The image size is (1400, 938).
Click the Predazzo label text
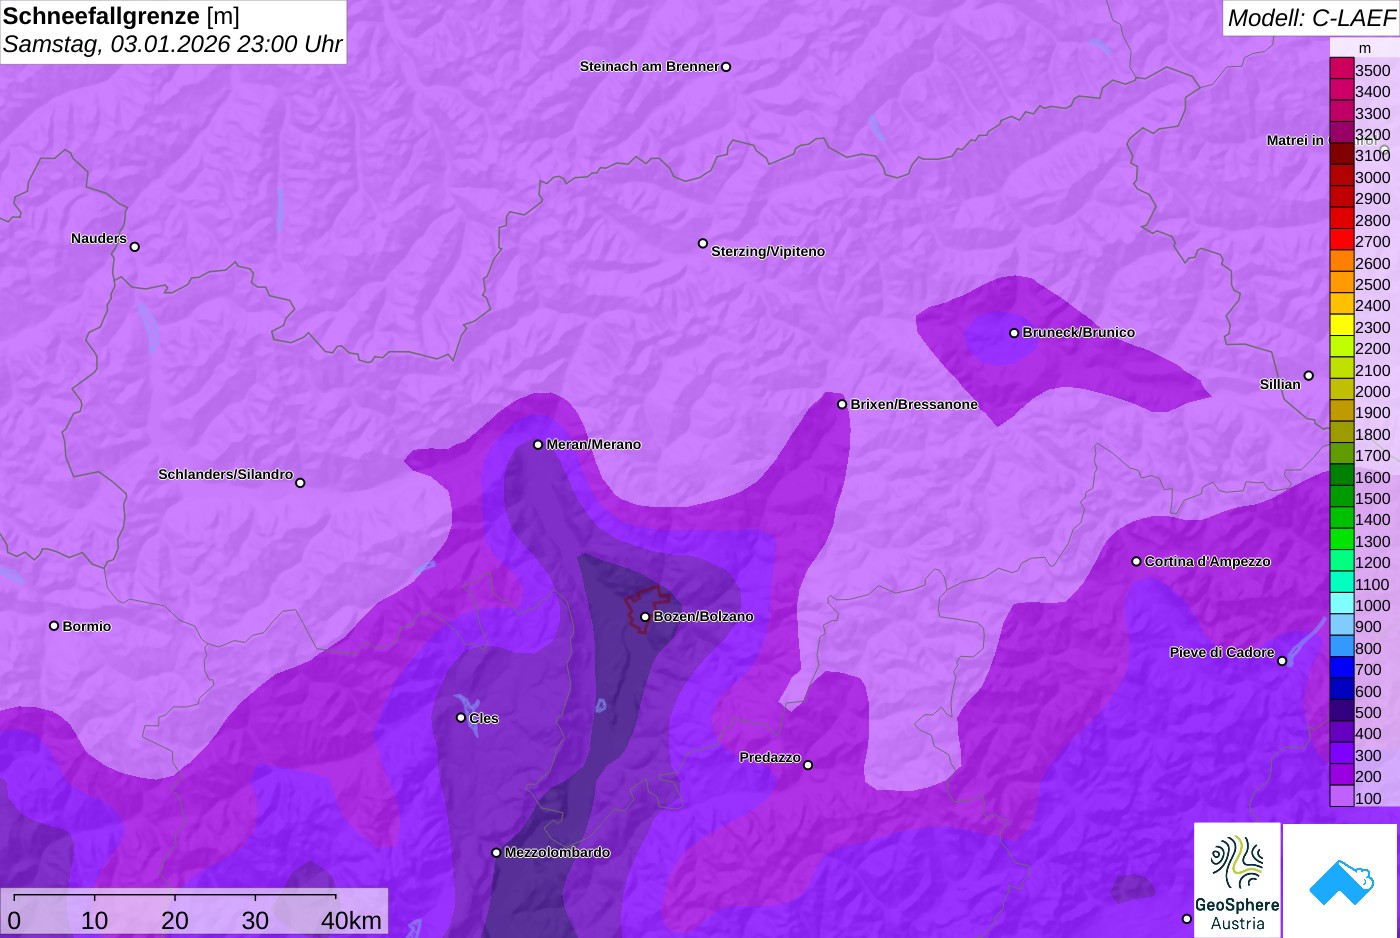770,757
